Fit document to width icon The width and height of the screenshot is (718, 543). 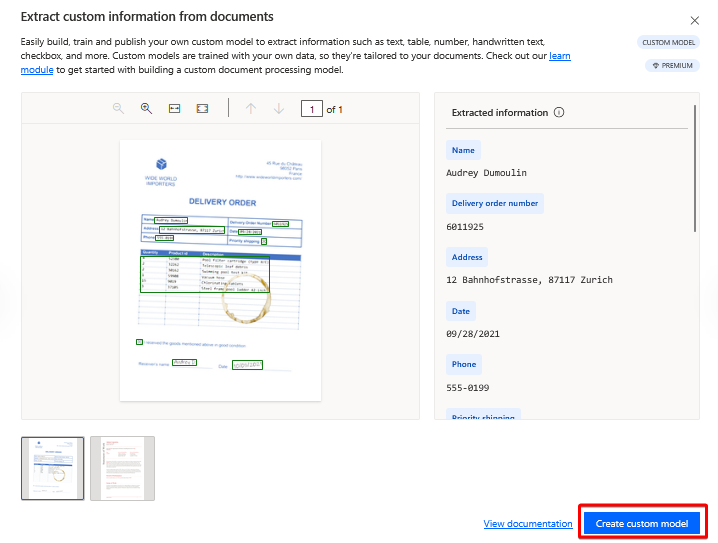point(174,109)
